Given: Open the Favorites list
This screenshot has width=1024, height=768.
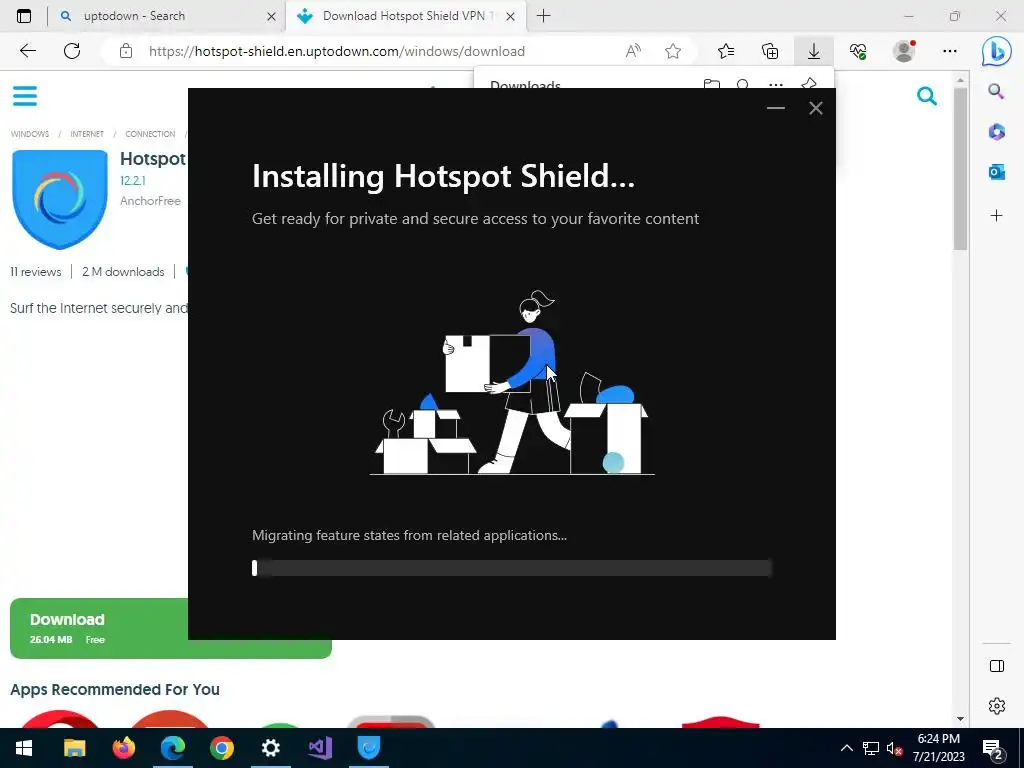Looking at the screenshot, I should point(726,51).
